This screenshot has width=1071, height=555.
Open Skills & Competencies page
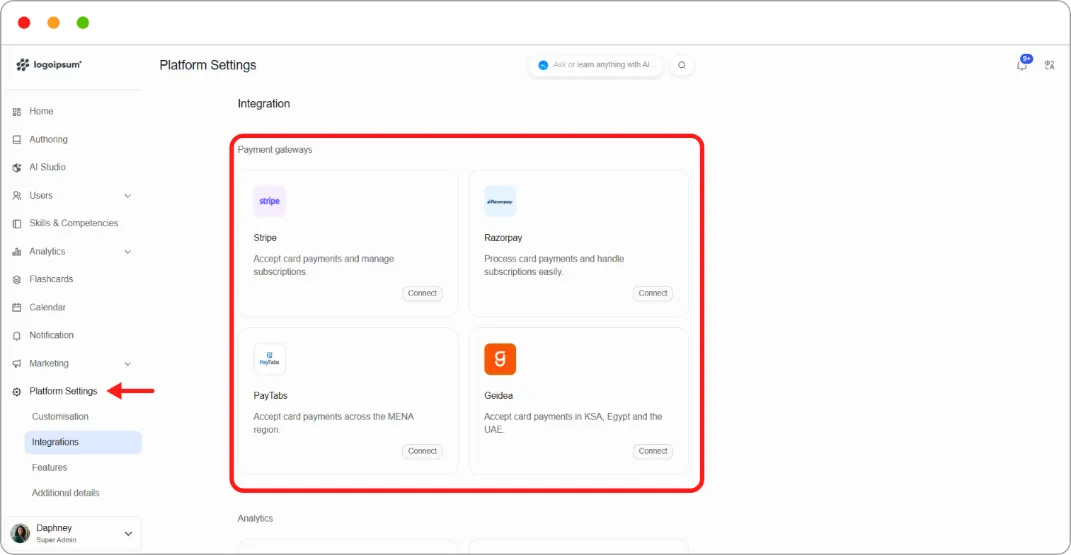pyautogui.click(x=72, y=223)
